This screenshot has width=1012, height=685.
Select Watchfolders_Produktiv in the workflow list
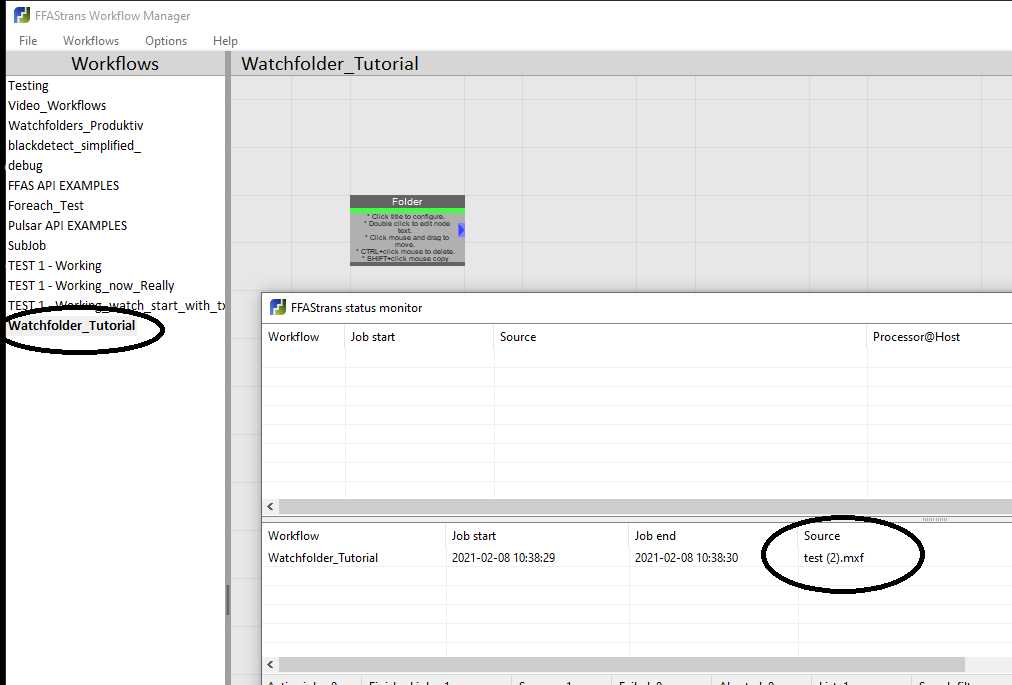pyautogui.click(x=76, y=125)
